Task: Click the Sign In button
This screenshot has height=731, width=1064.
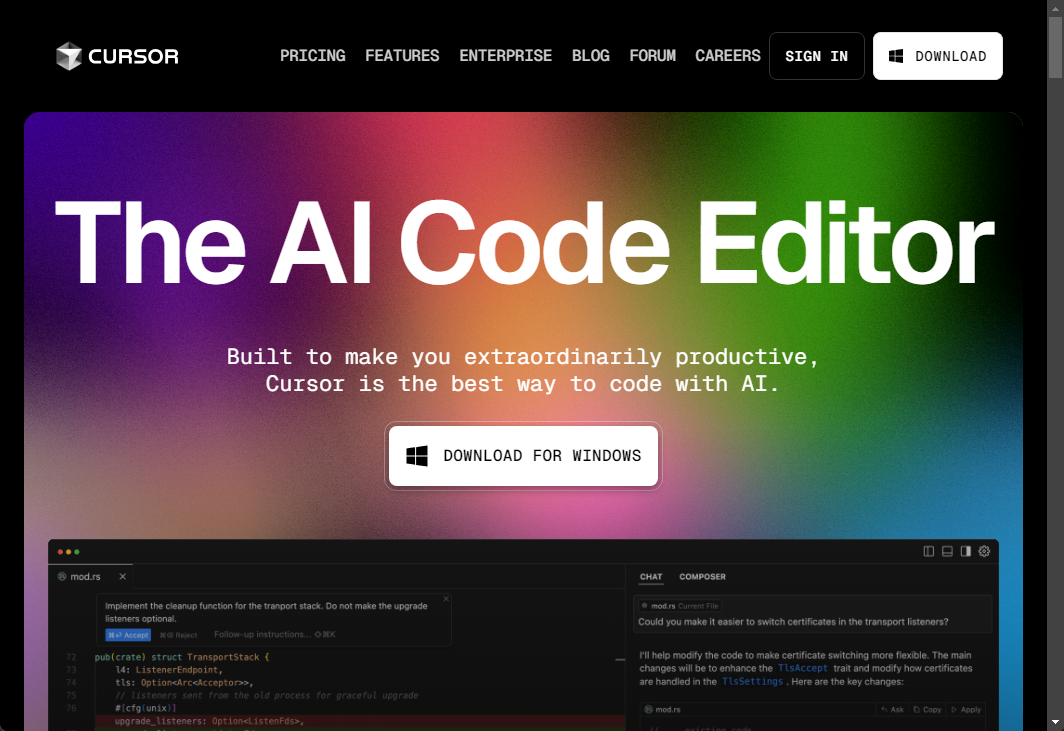Action: click(x=816, y=56)
